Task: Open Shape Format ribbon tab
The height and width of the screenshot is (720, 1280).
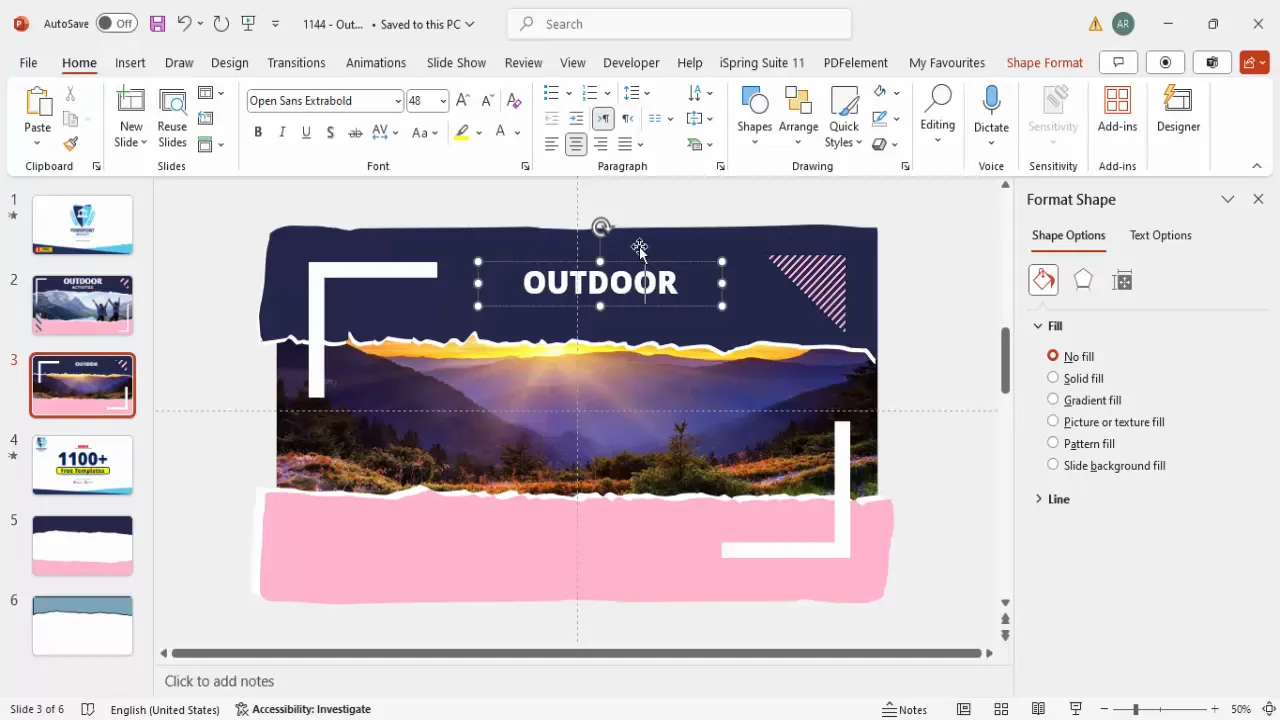Action: point(1044,62)
